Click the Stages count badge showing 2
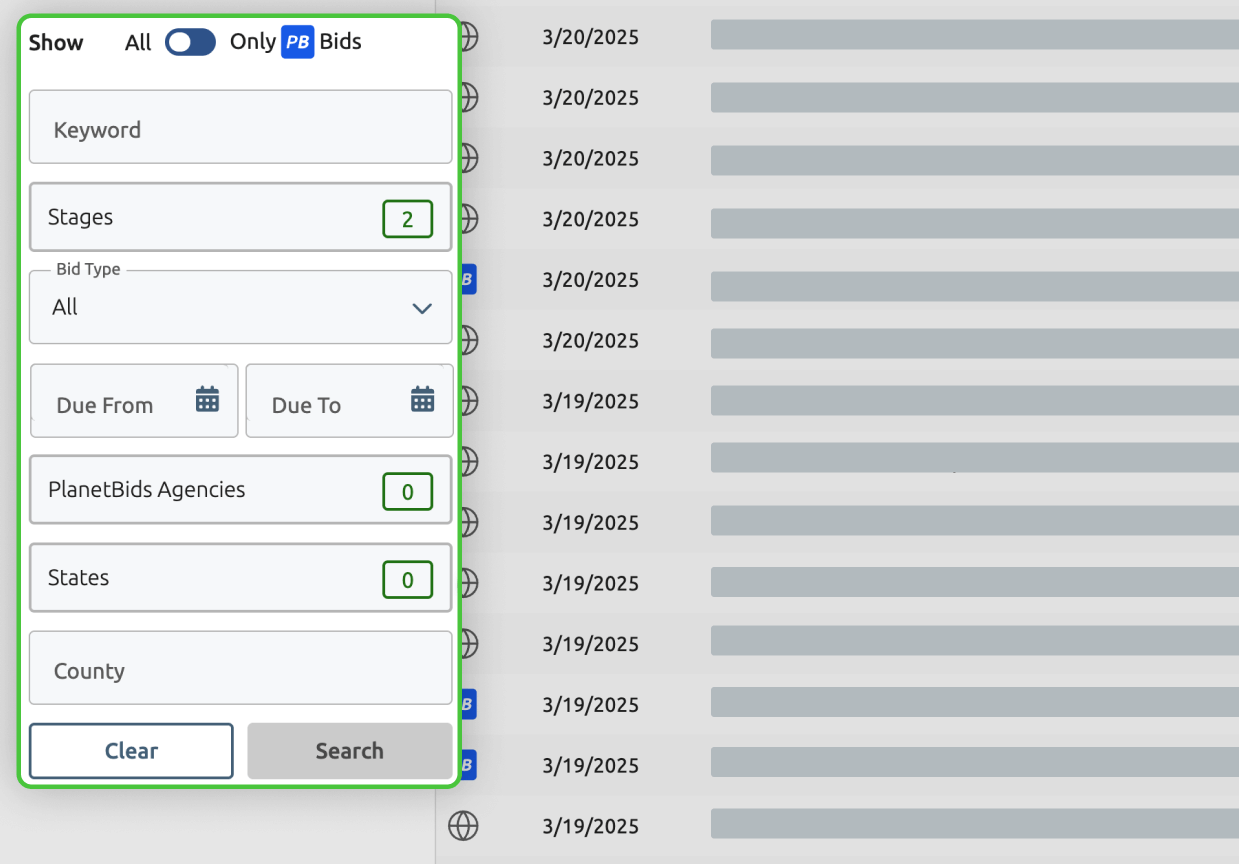The image size is (1239, 864). (x=407, y=218)
